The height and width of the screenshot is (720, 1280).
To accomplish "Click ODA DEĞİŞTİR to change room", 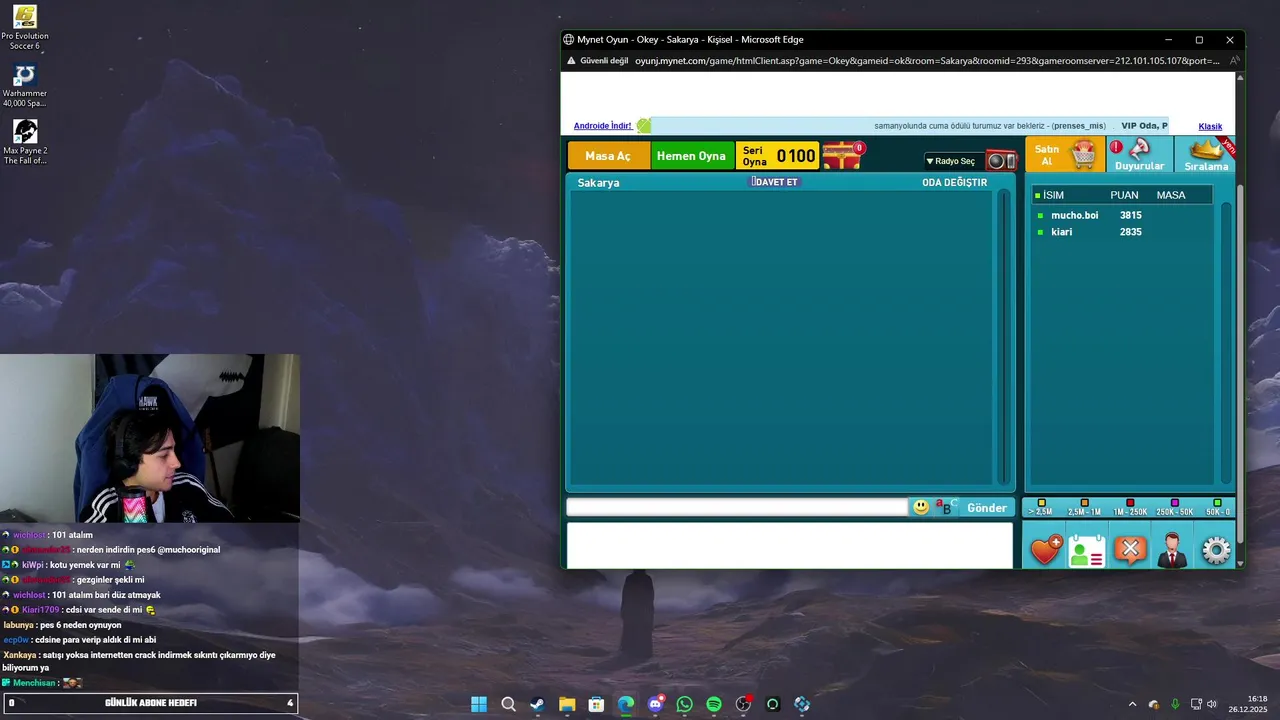I will pyautogui.click(x=954, y=182).
